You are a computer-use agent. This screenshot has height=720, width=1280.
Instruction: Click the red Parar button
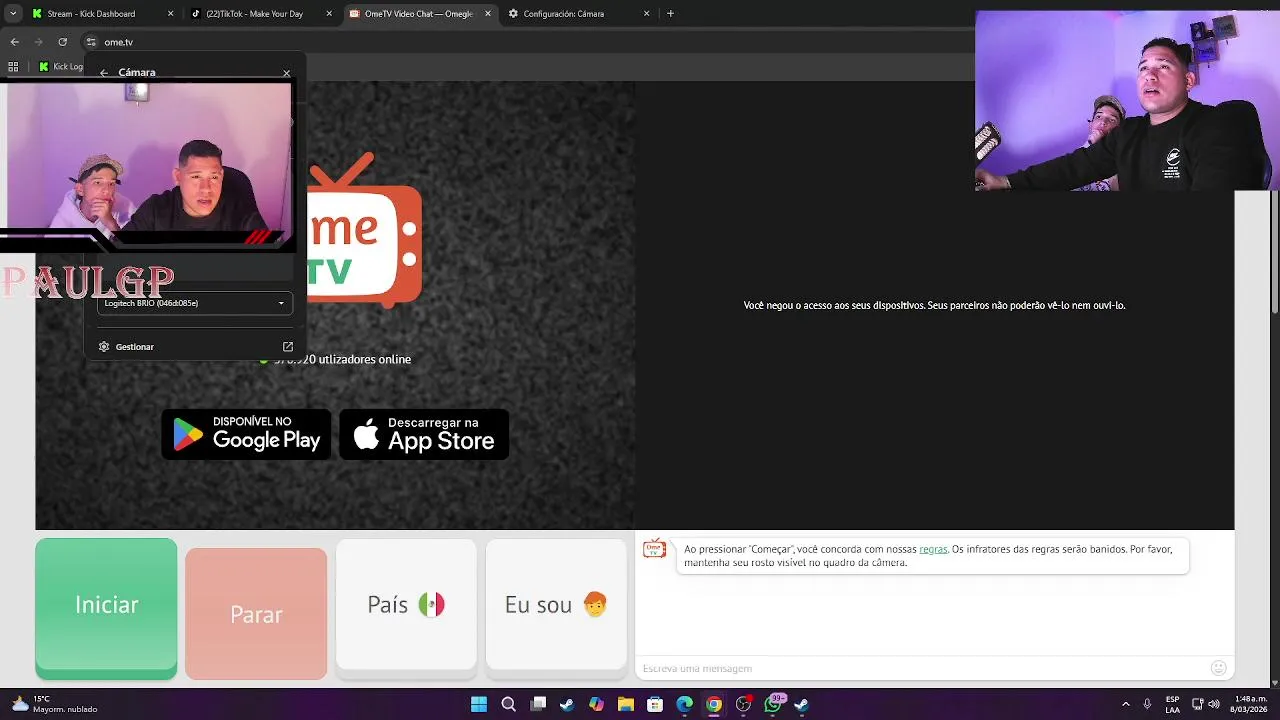pyautogui.click(x=256, y=614)
